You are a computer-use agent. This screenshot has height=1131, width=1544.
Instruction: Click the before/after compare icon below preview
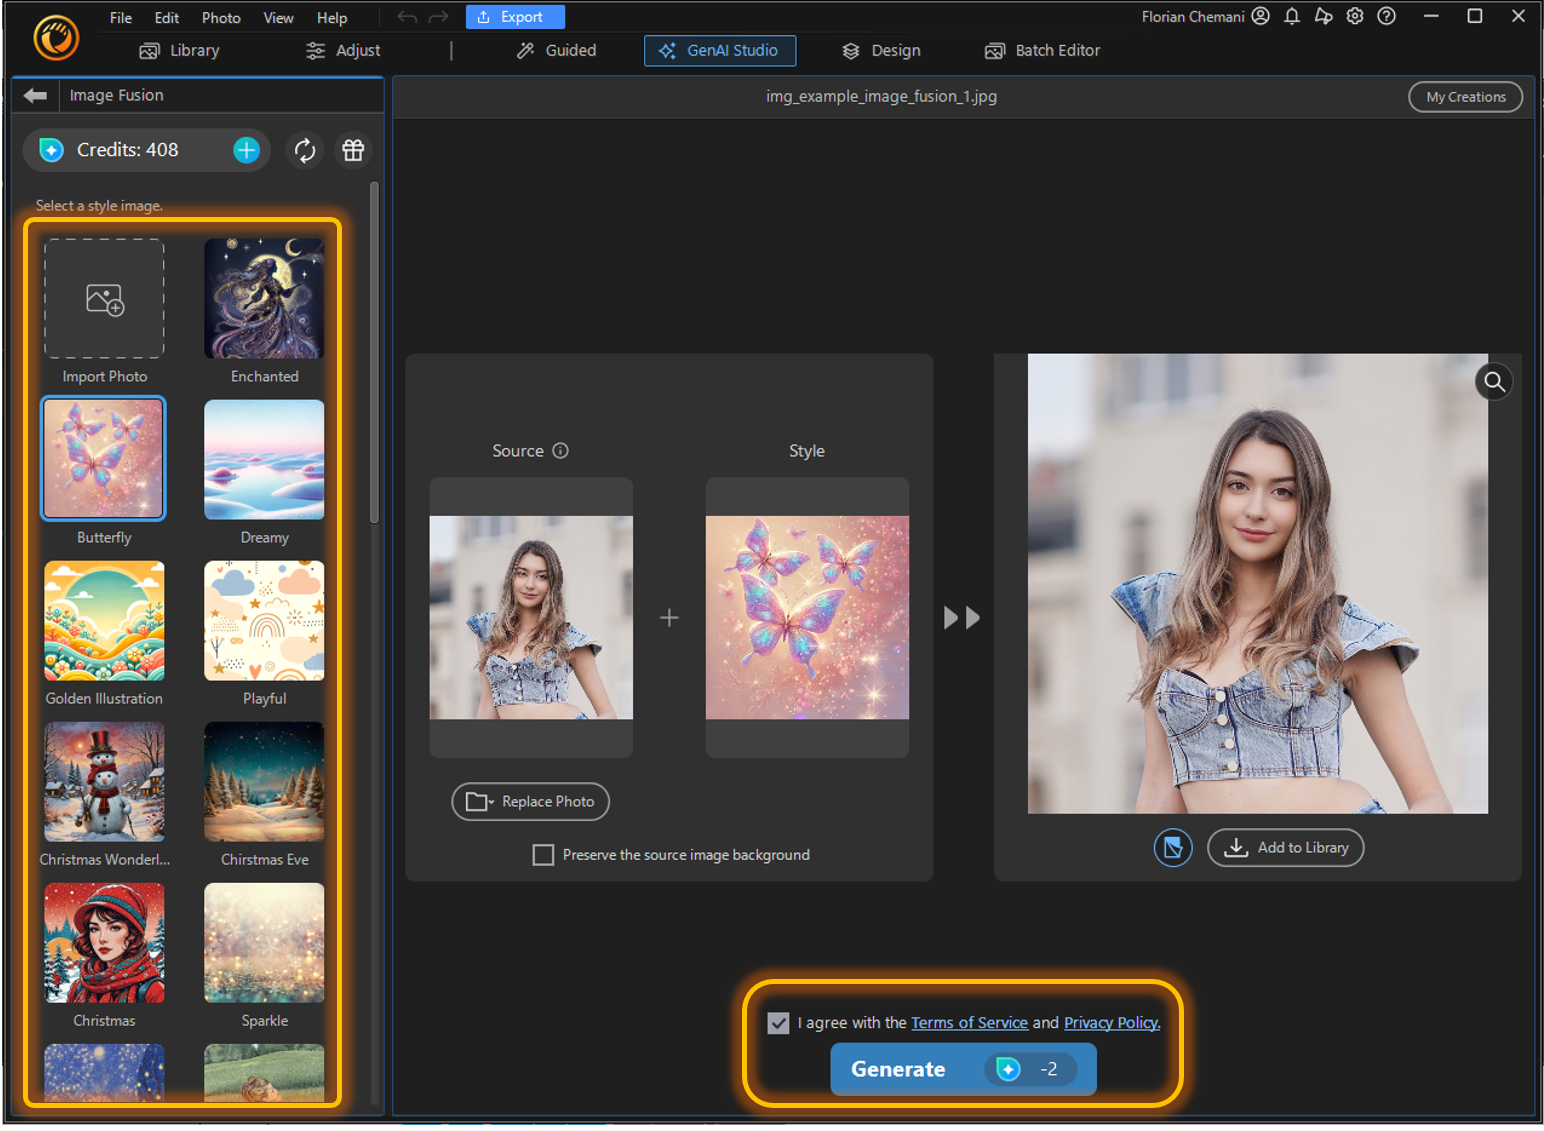pos(1172,847)
